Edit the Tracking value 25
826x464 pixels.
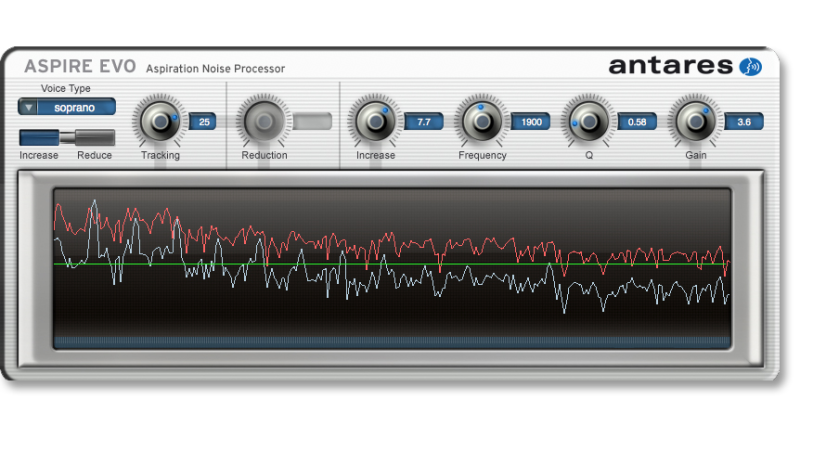(x=203, y=122)
